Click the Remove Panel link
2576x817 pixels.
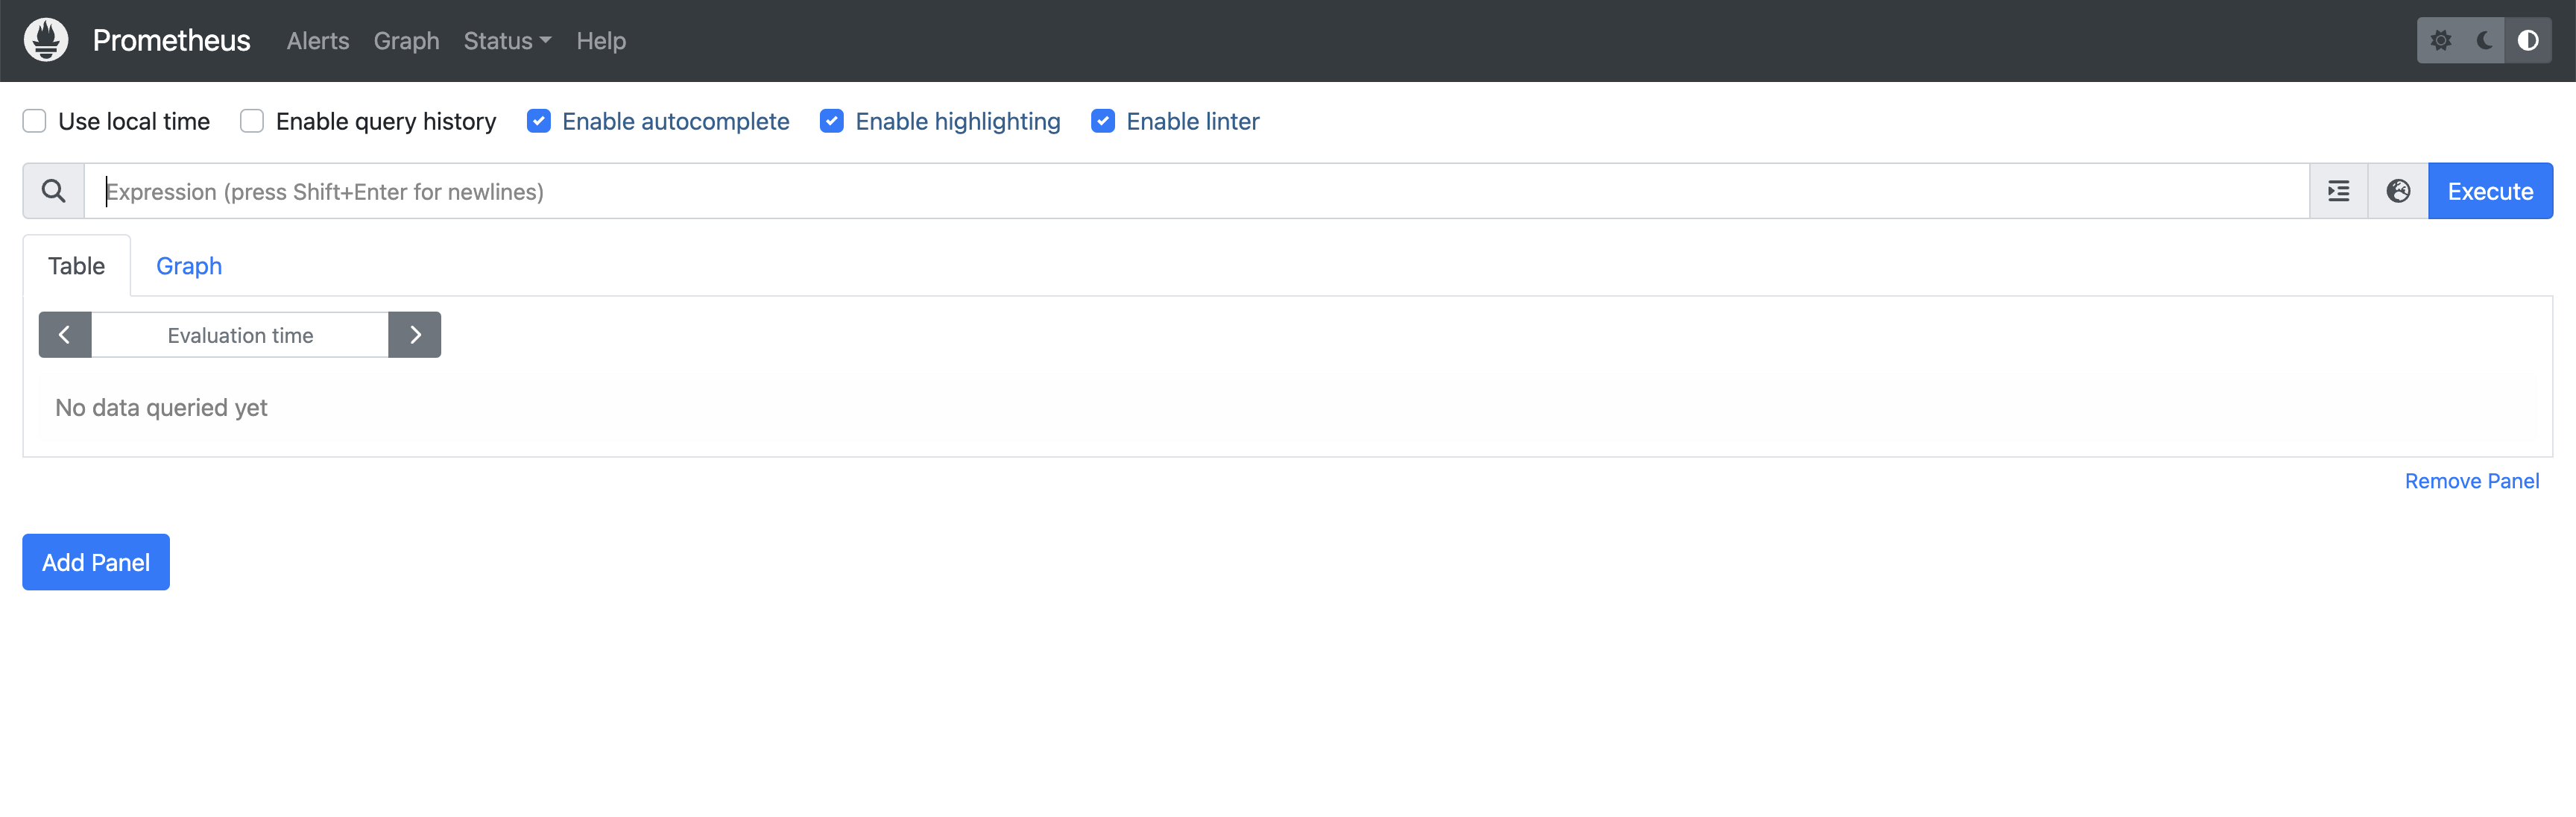(2471, 481)
